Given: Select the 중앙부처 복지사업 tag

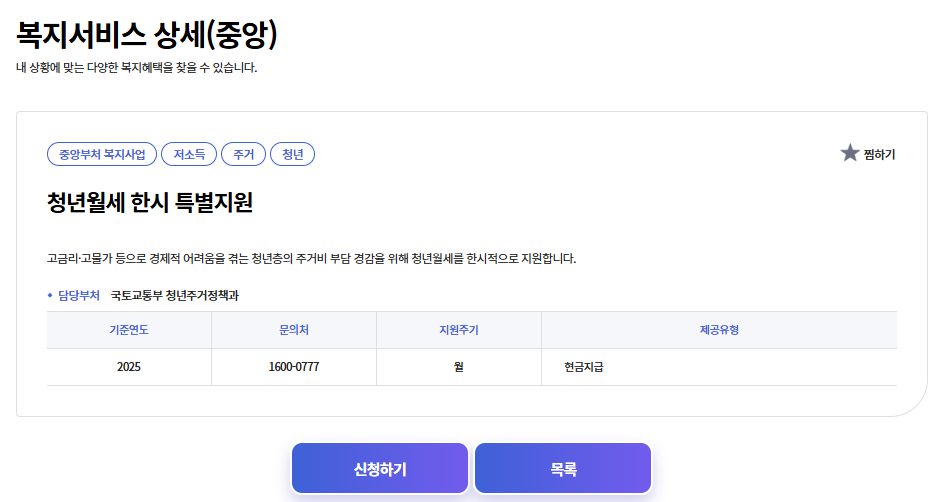Looking at the screenshot, I should click(102, 154).
